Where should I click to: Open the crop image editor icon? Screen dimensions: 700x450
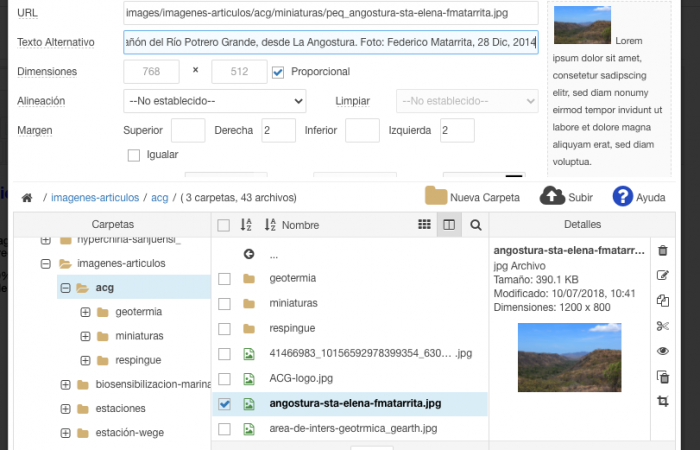click(x=662, y=401)
